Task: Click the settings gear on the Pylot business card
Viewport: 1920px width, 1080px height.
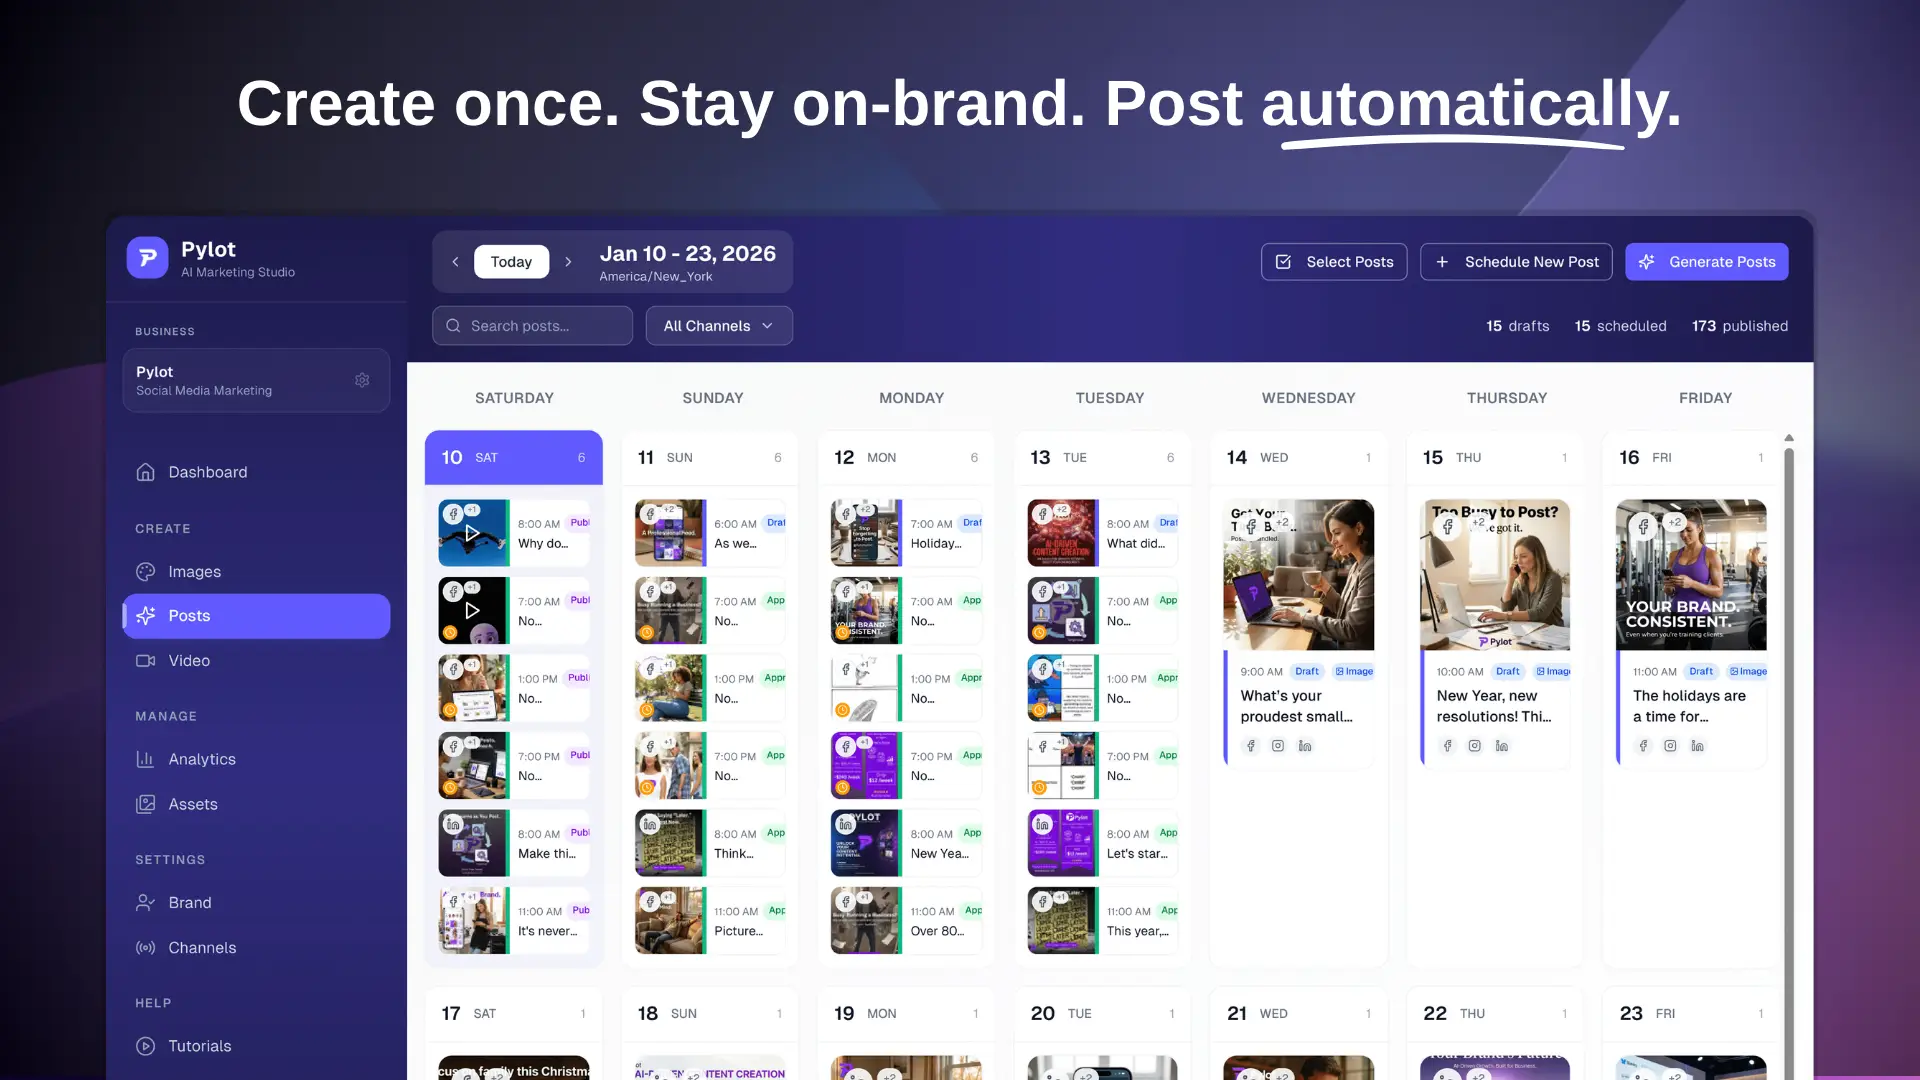Action: coord(362,380)
